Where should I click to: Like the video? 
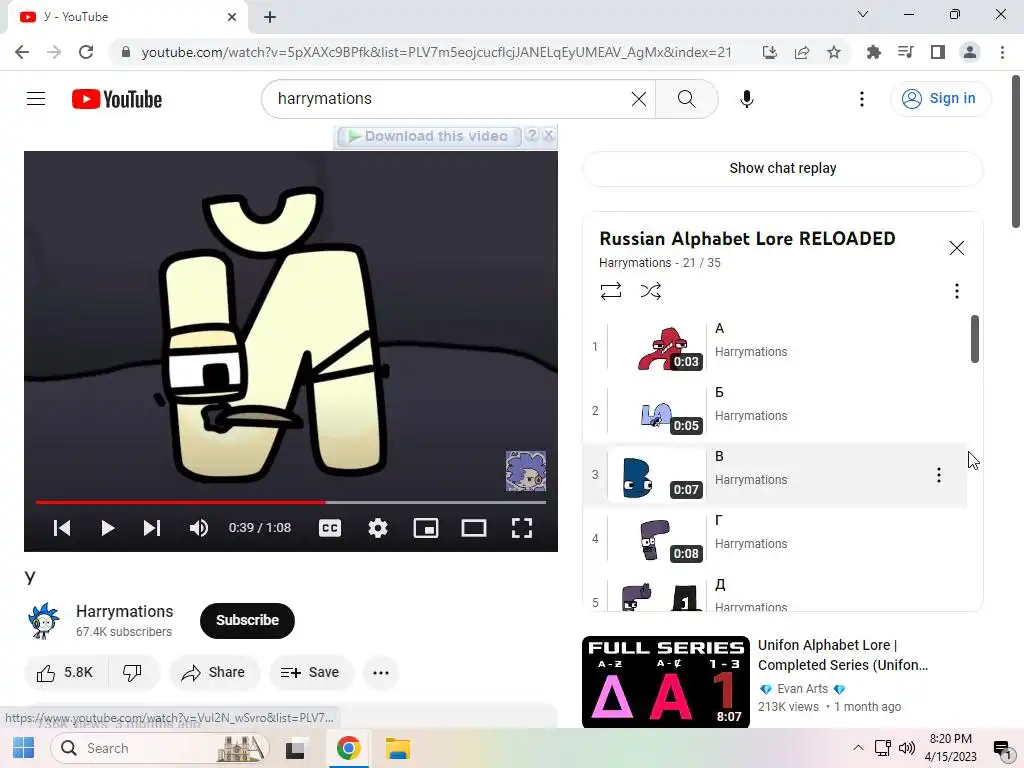pyautogui.click(x=65, y=673)
